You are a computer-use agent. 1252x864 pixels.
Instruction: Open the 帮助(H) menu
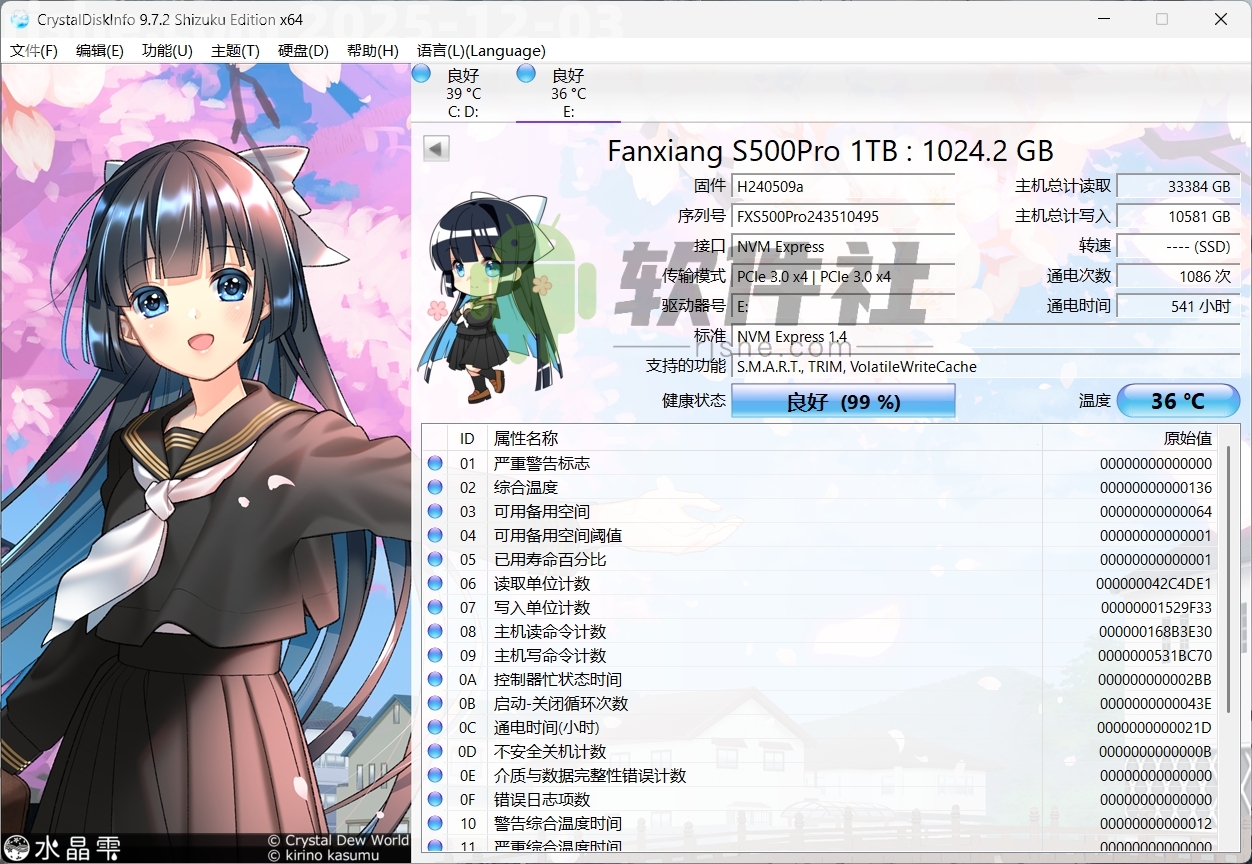tap(372, 50)
